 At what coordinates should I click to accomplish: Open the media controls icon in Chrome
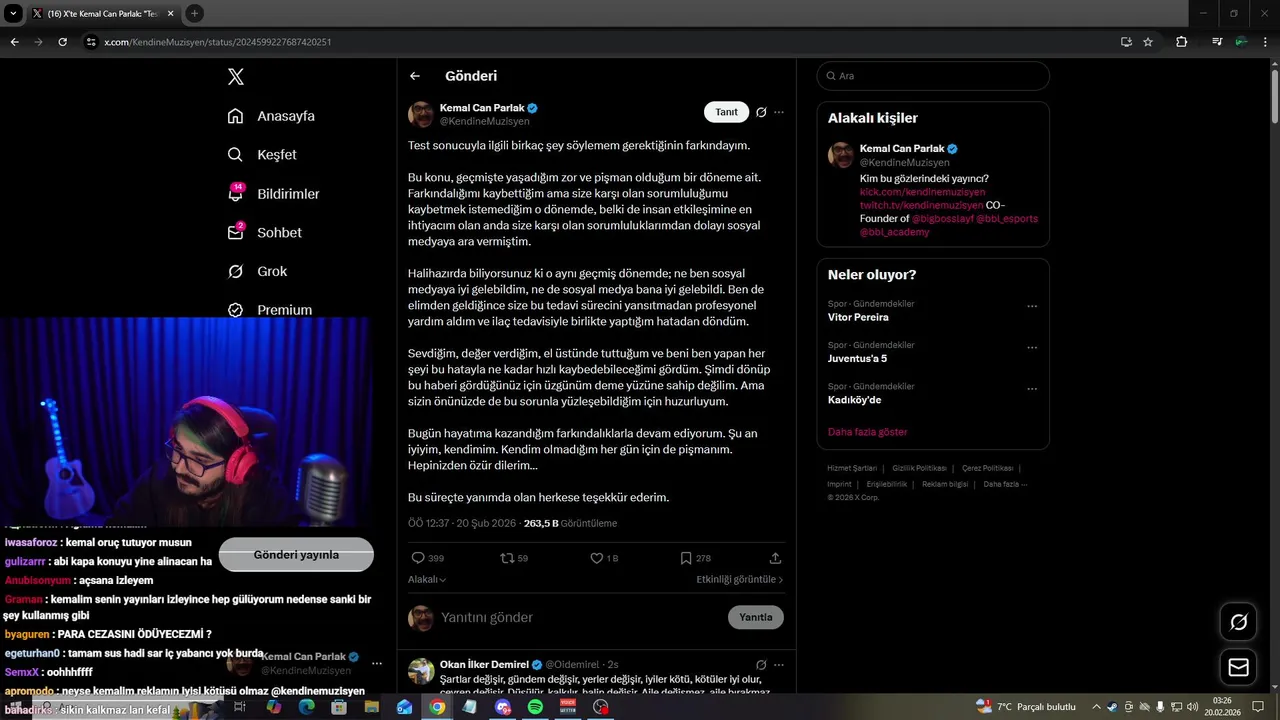[1217, 42]
